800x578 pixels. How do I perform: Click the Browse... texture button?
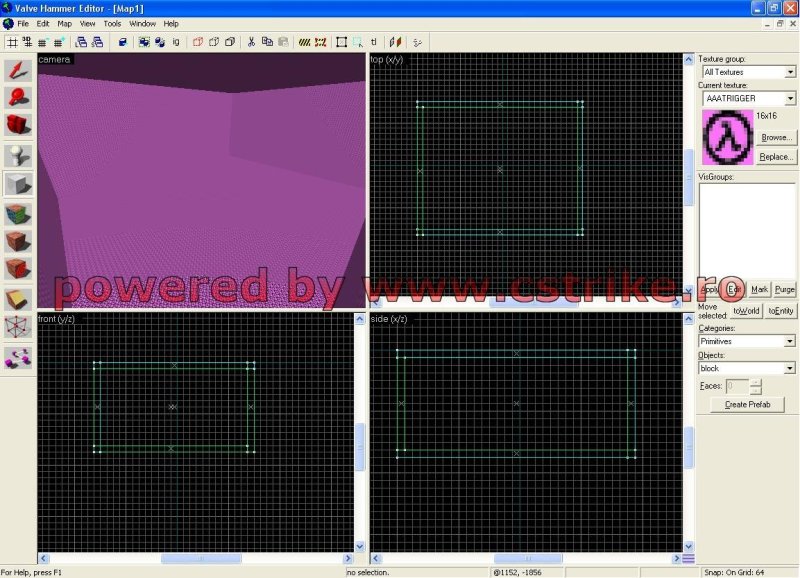(776, 137)
